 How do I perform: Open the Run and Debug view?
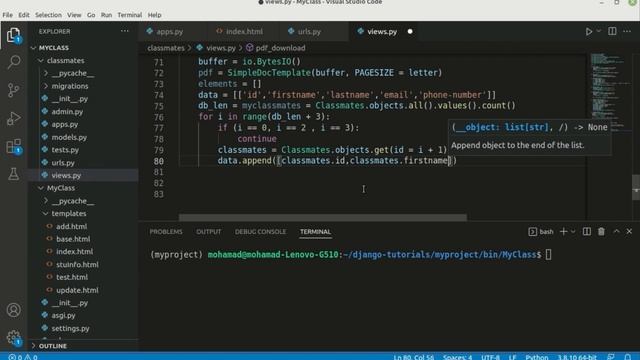click(x=13, y=118)
